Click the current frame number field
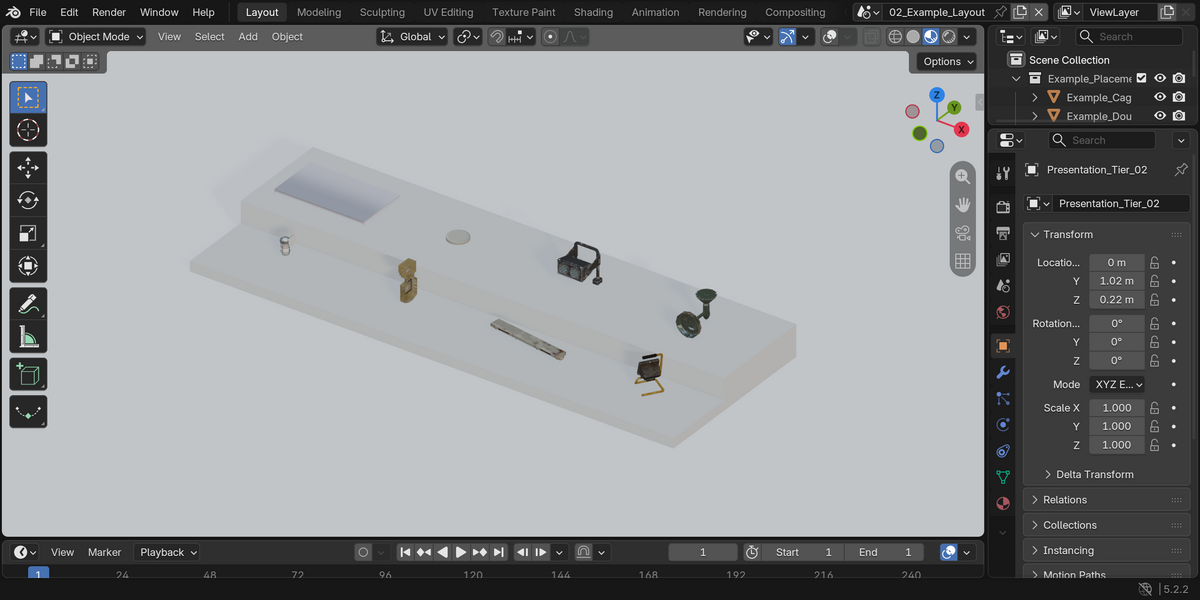The width and height of the screenshot is (1200, 600). [703, 552]
